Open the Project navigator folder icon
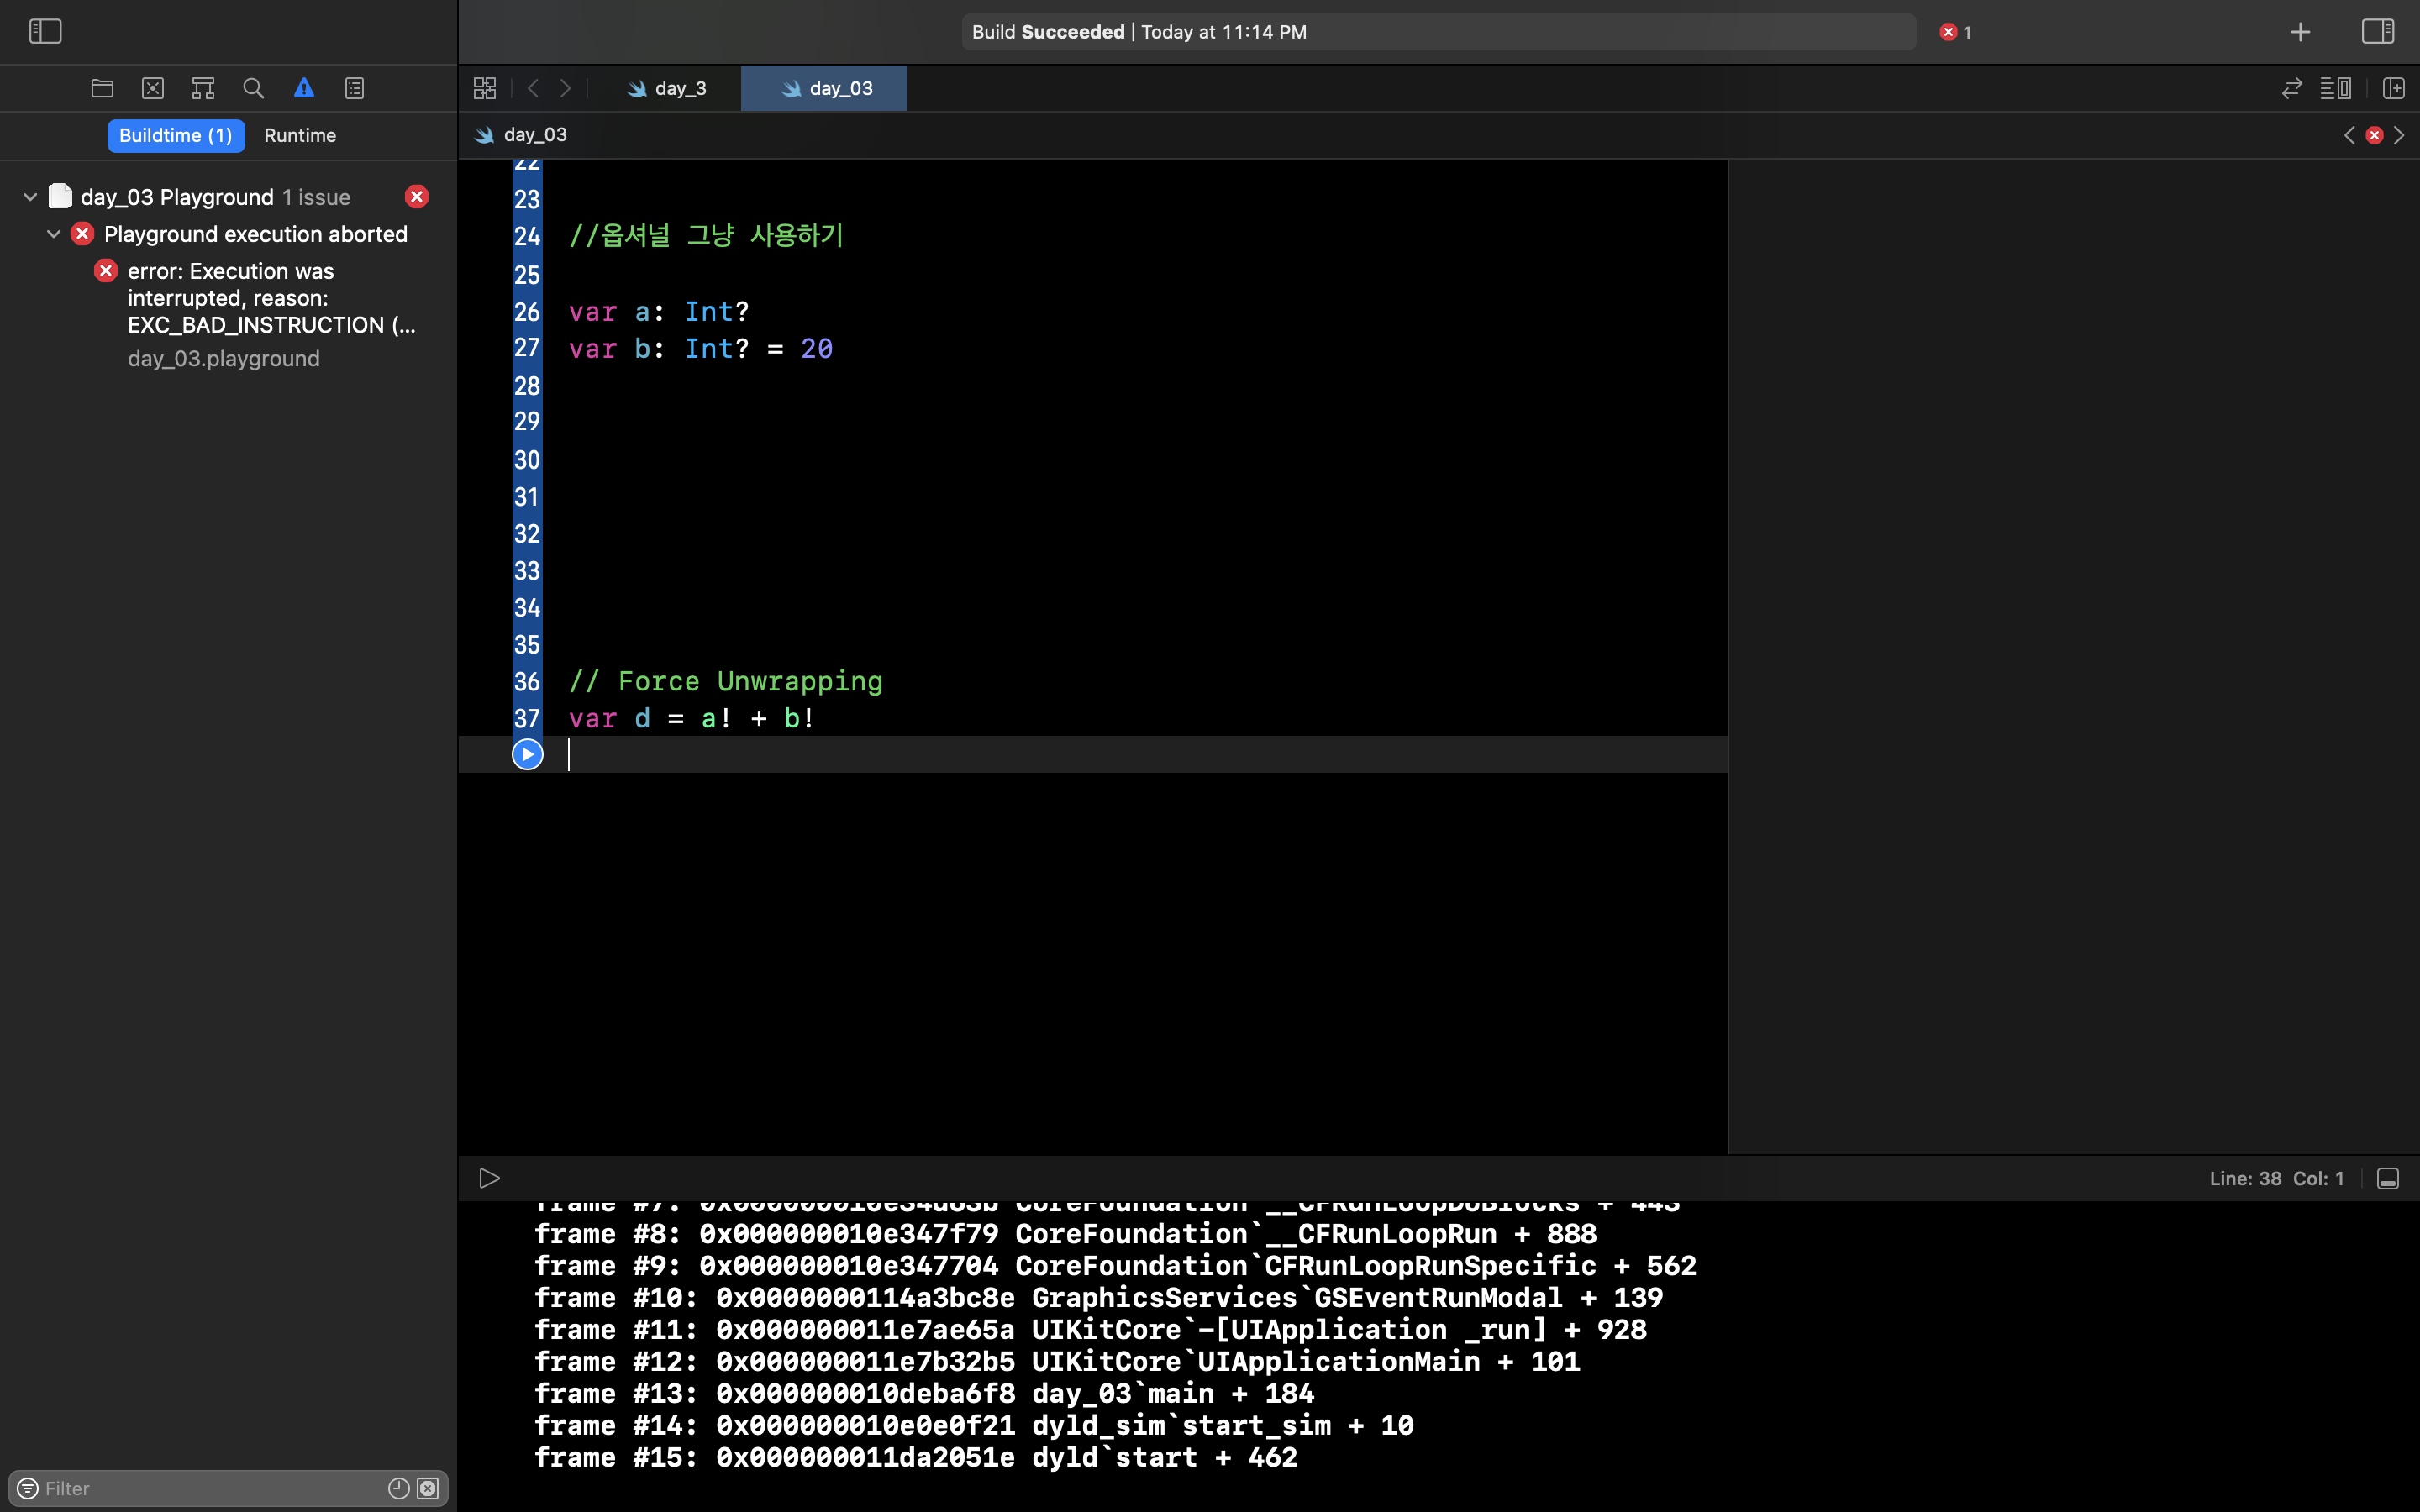The image size is (2420, 1512). click(x=102, y=88)
